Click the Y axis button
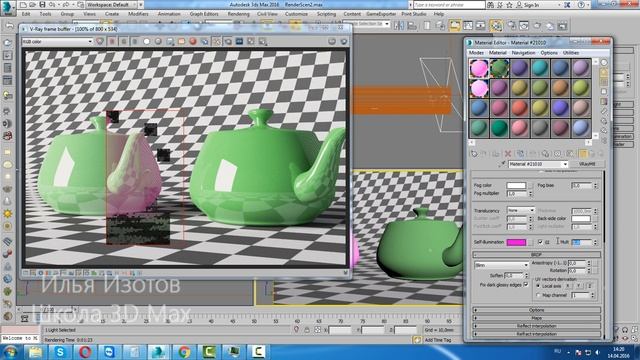This screenshot has width=640, height=360. click(x=579, y=286)
